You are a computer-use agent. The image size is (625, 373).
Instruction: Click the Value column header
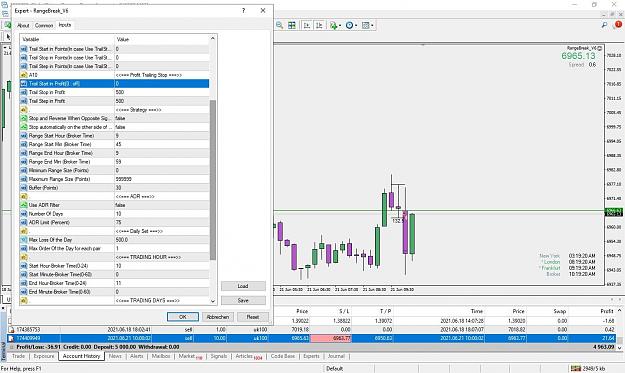coord(161,39)
